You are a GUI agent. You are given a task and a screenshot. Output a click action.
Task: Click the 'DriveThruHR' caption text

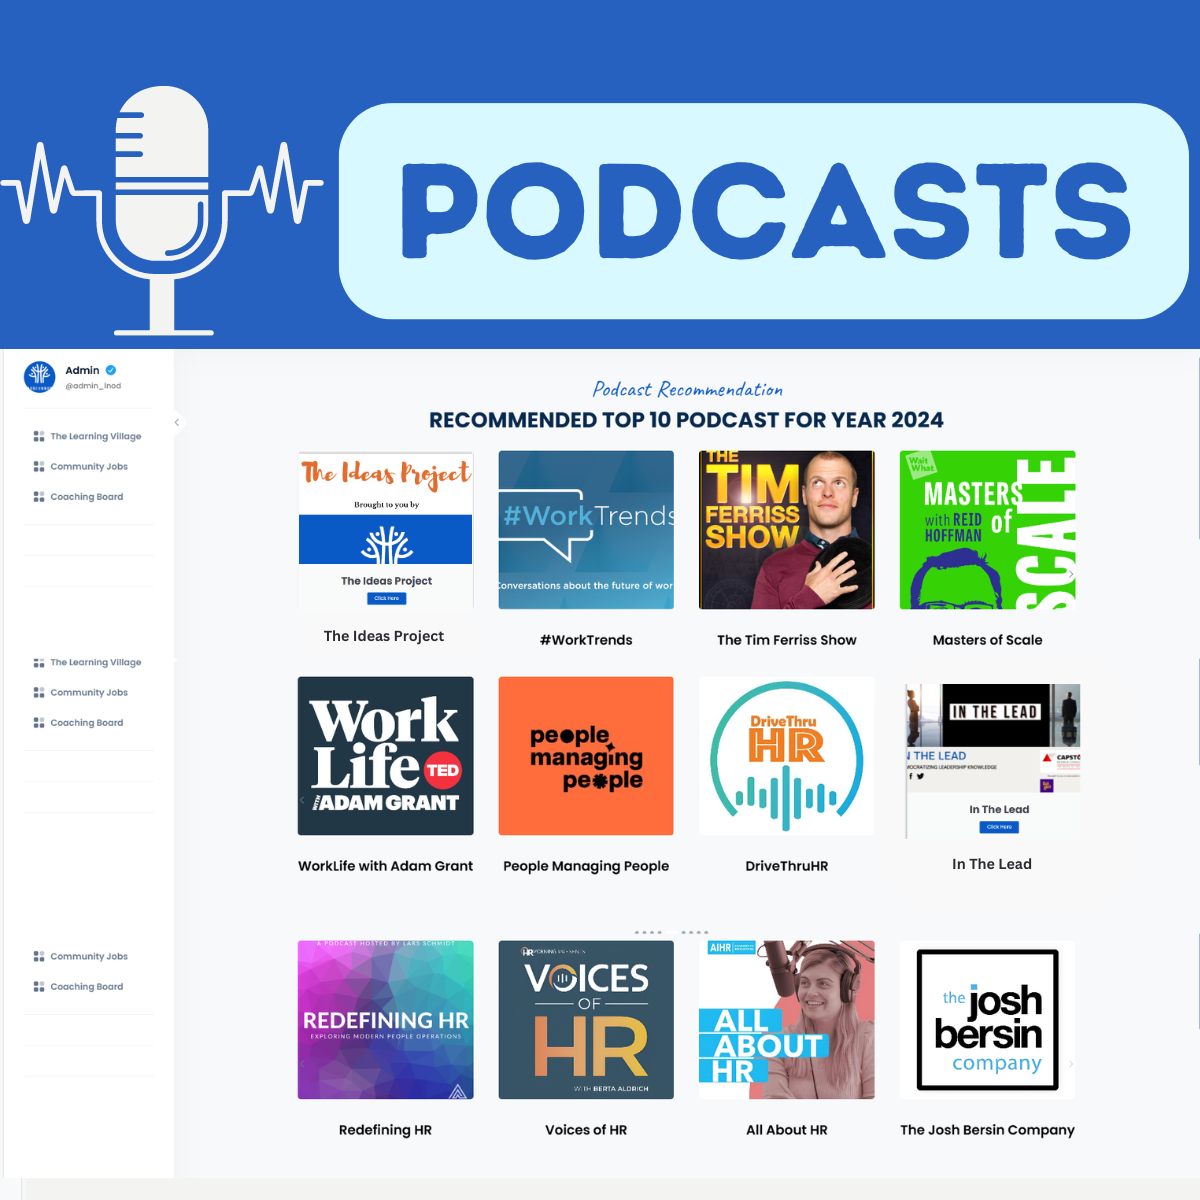[x=787, y=866]
